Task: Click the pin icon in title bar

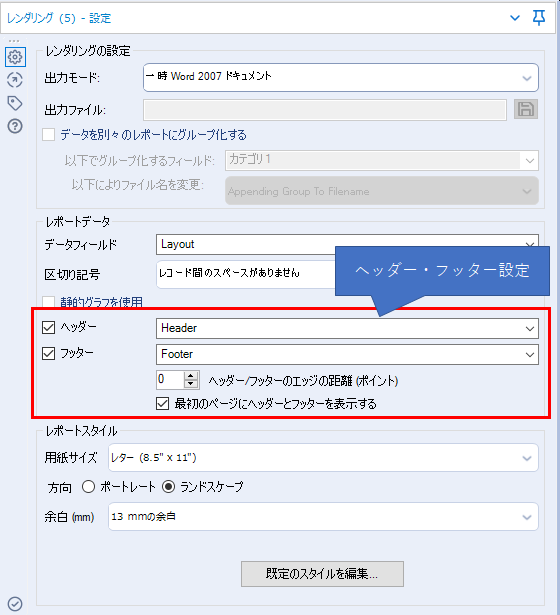Action: coord(539,18)
